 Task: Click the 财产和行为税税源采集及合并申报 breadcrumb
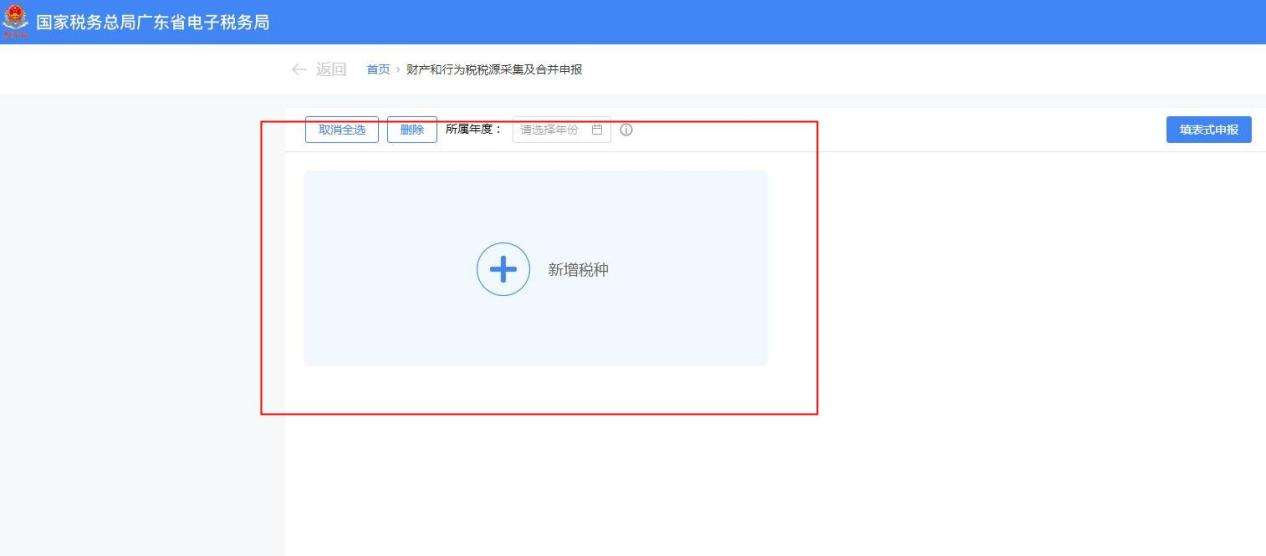(494, 70)
